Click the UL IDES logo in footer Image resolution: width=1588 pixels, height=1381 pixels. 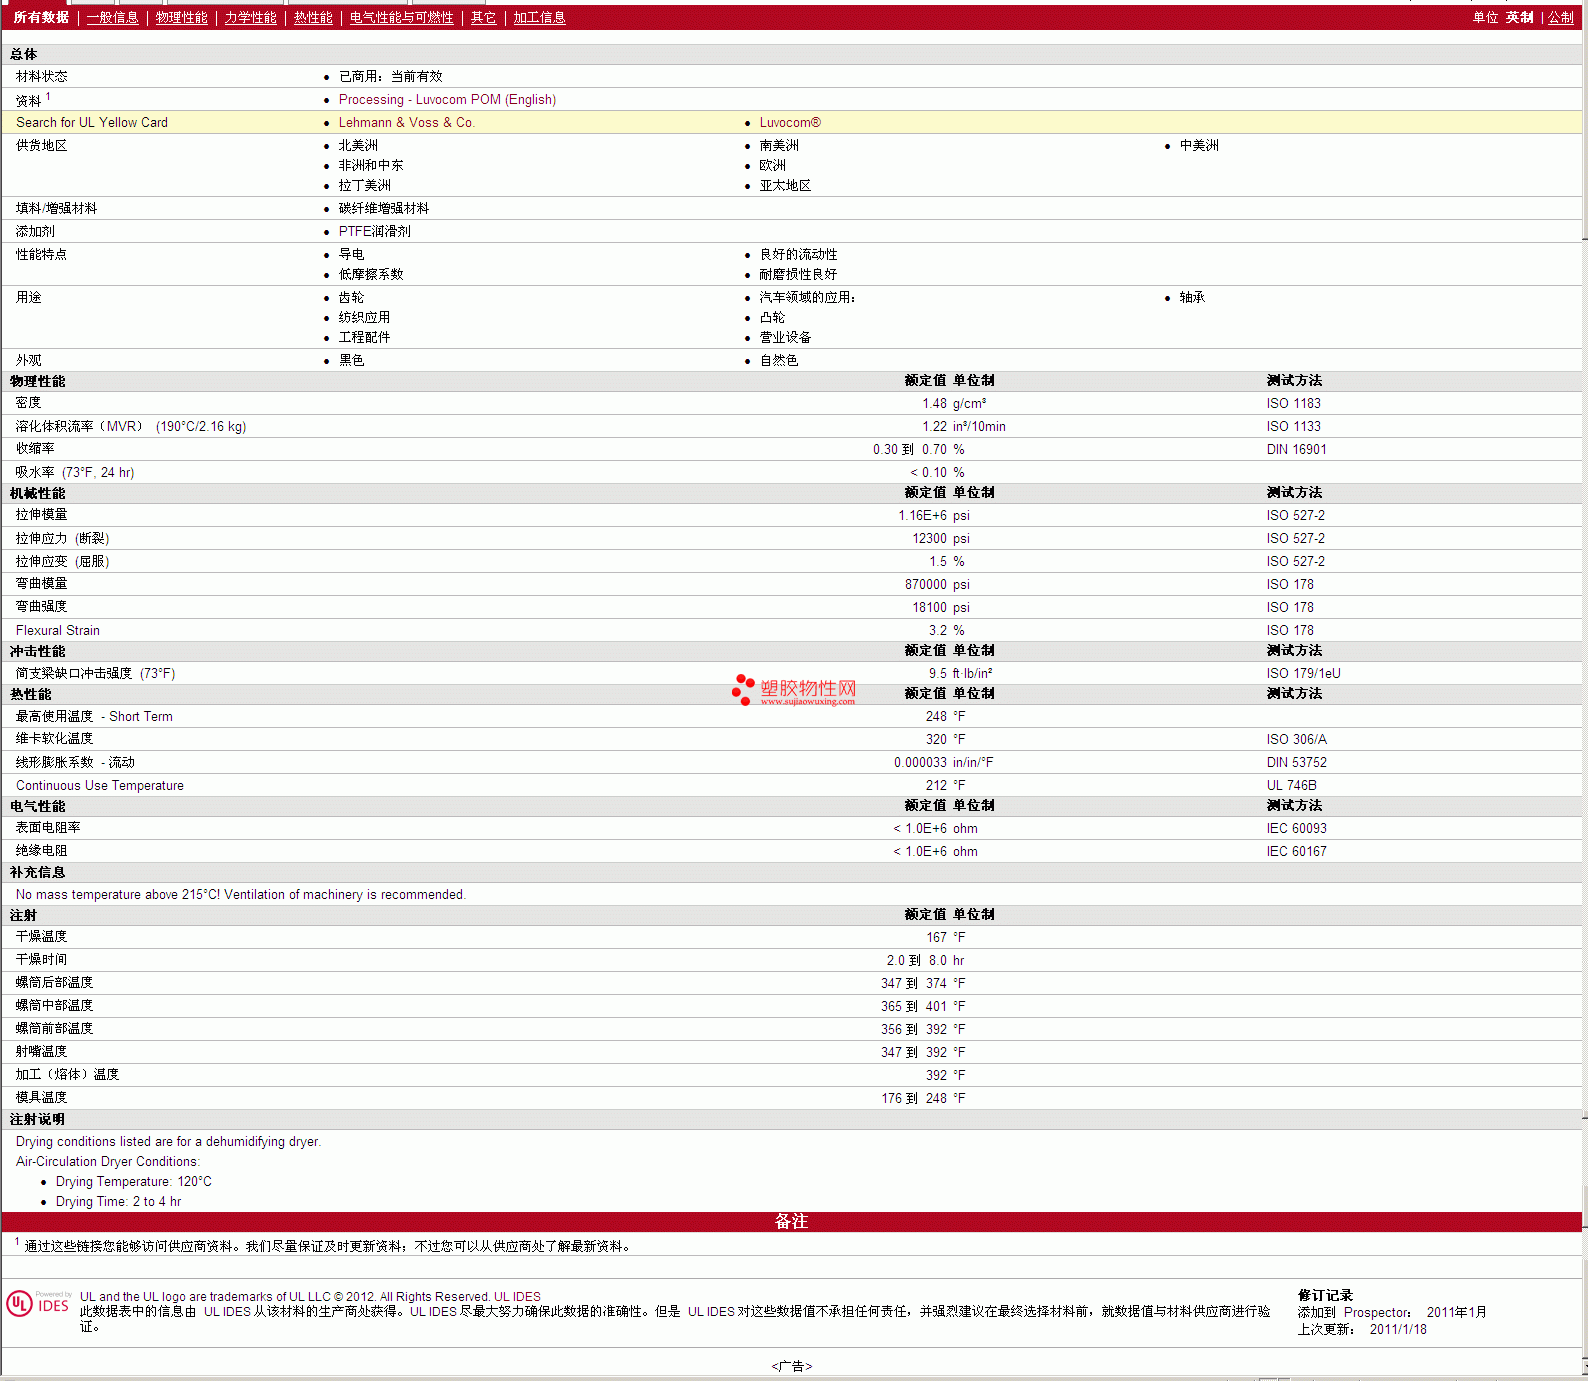pyautogui.click(x=38, y=1304)
